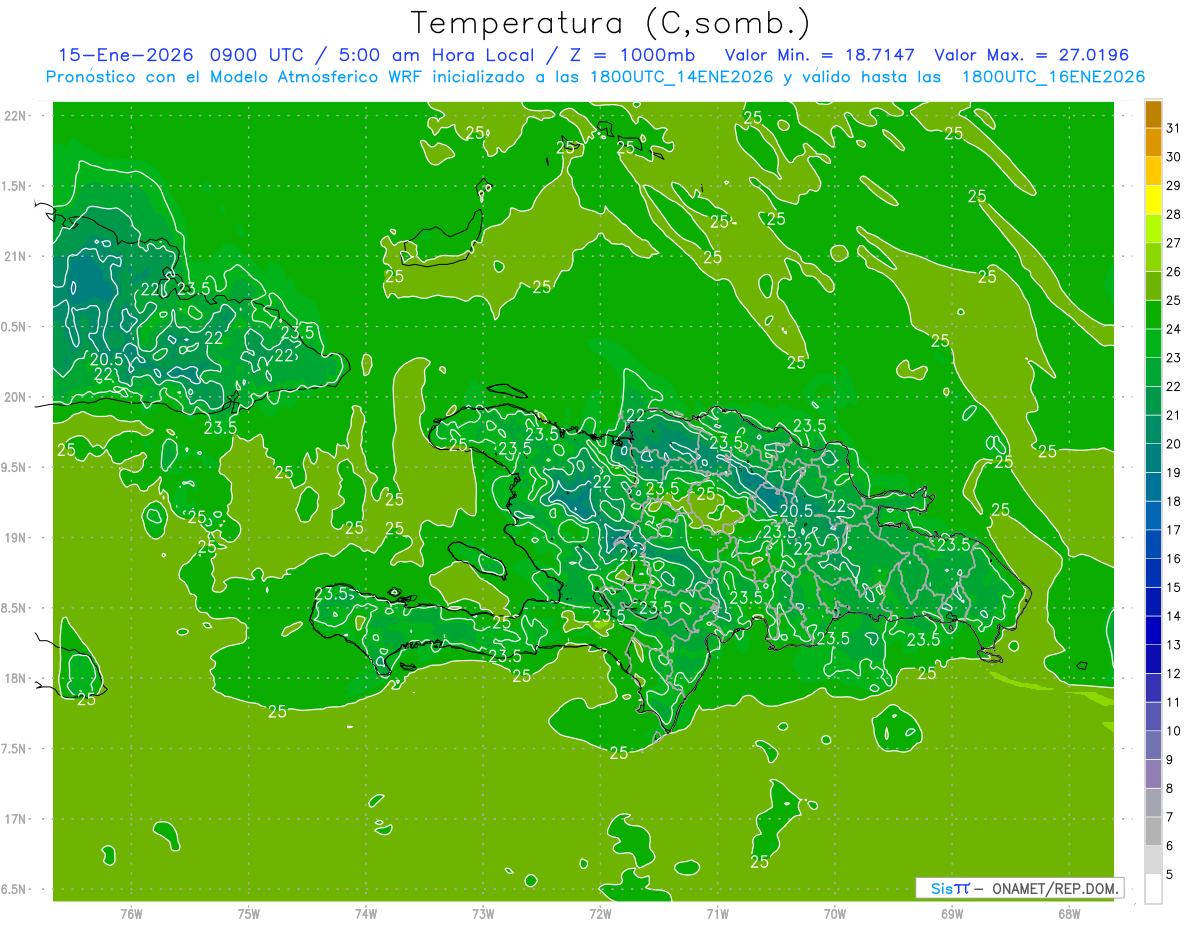Click the blue legend swatch between 15 and 16

(x=1153, y=574)
